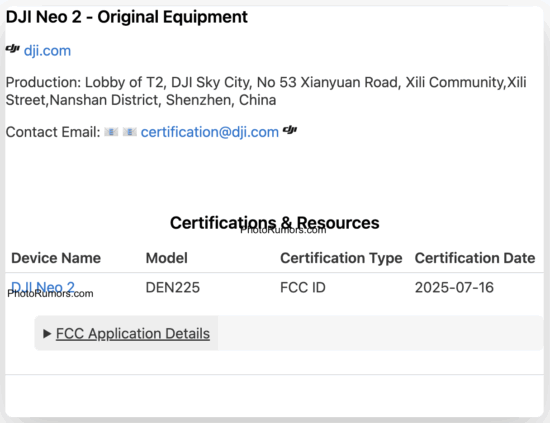Click the FCC ID certification type cell
Screen dimensions: 550x423
303,288
